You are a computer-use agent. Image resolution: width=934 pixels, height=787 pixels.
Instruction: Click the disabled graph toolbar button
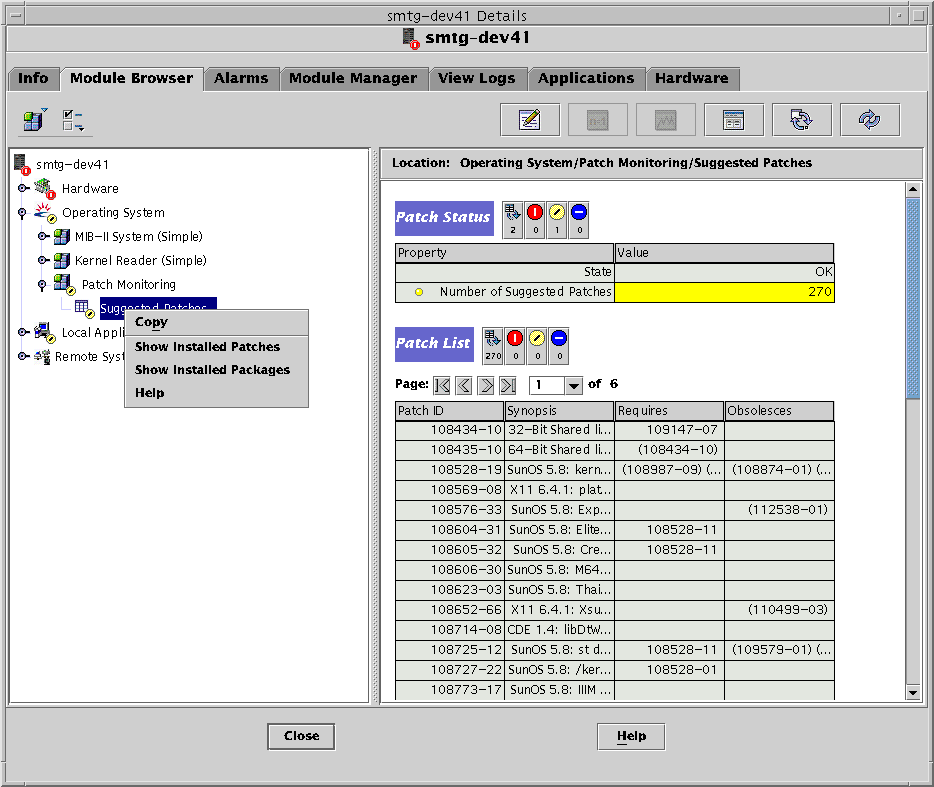pos(665,120)
